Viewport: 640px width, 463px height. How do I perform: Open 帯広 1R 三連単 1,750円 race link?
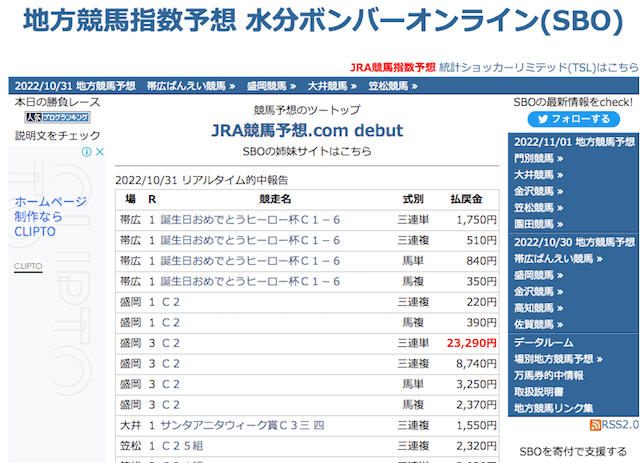250,220
